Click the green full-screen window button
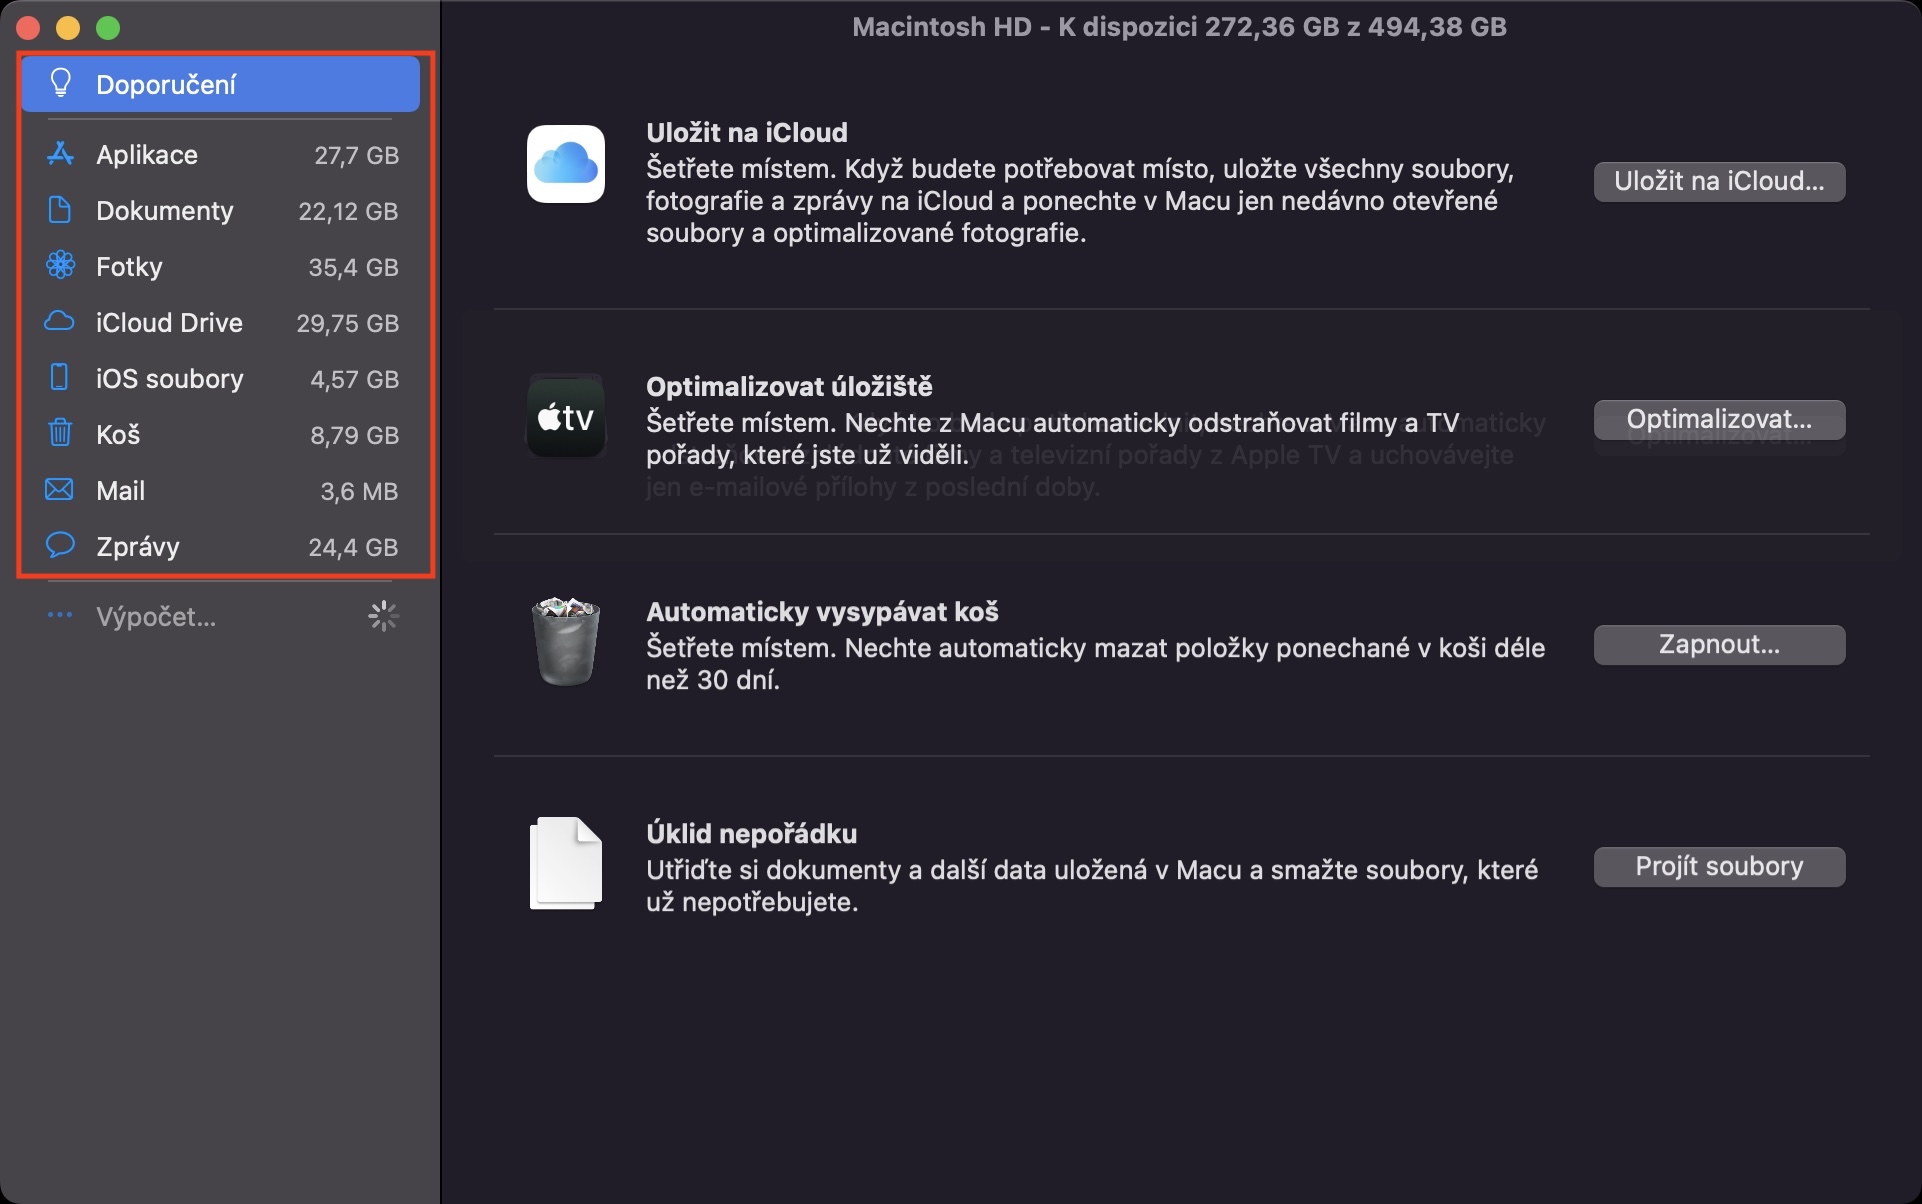 point(108,28)
